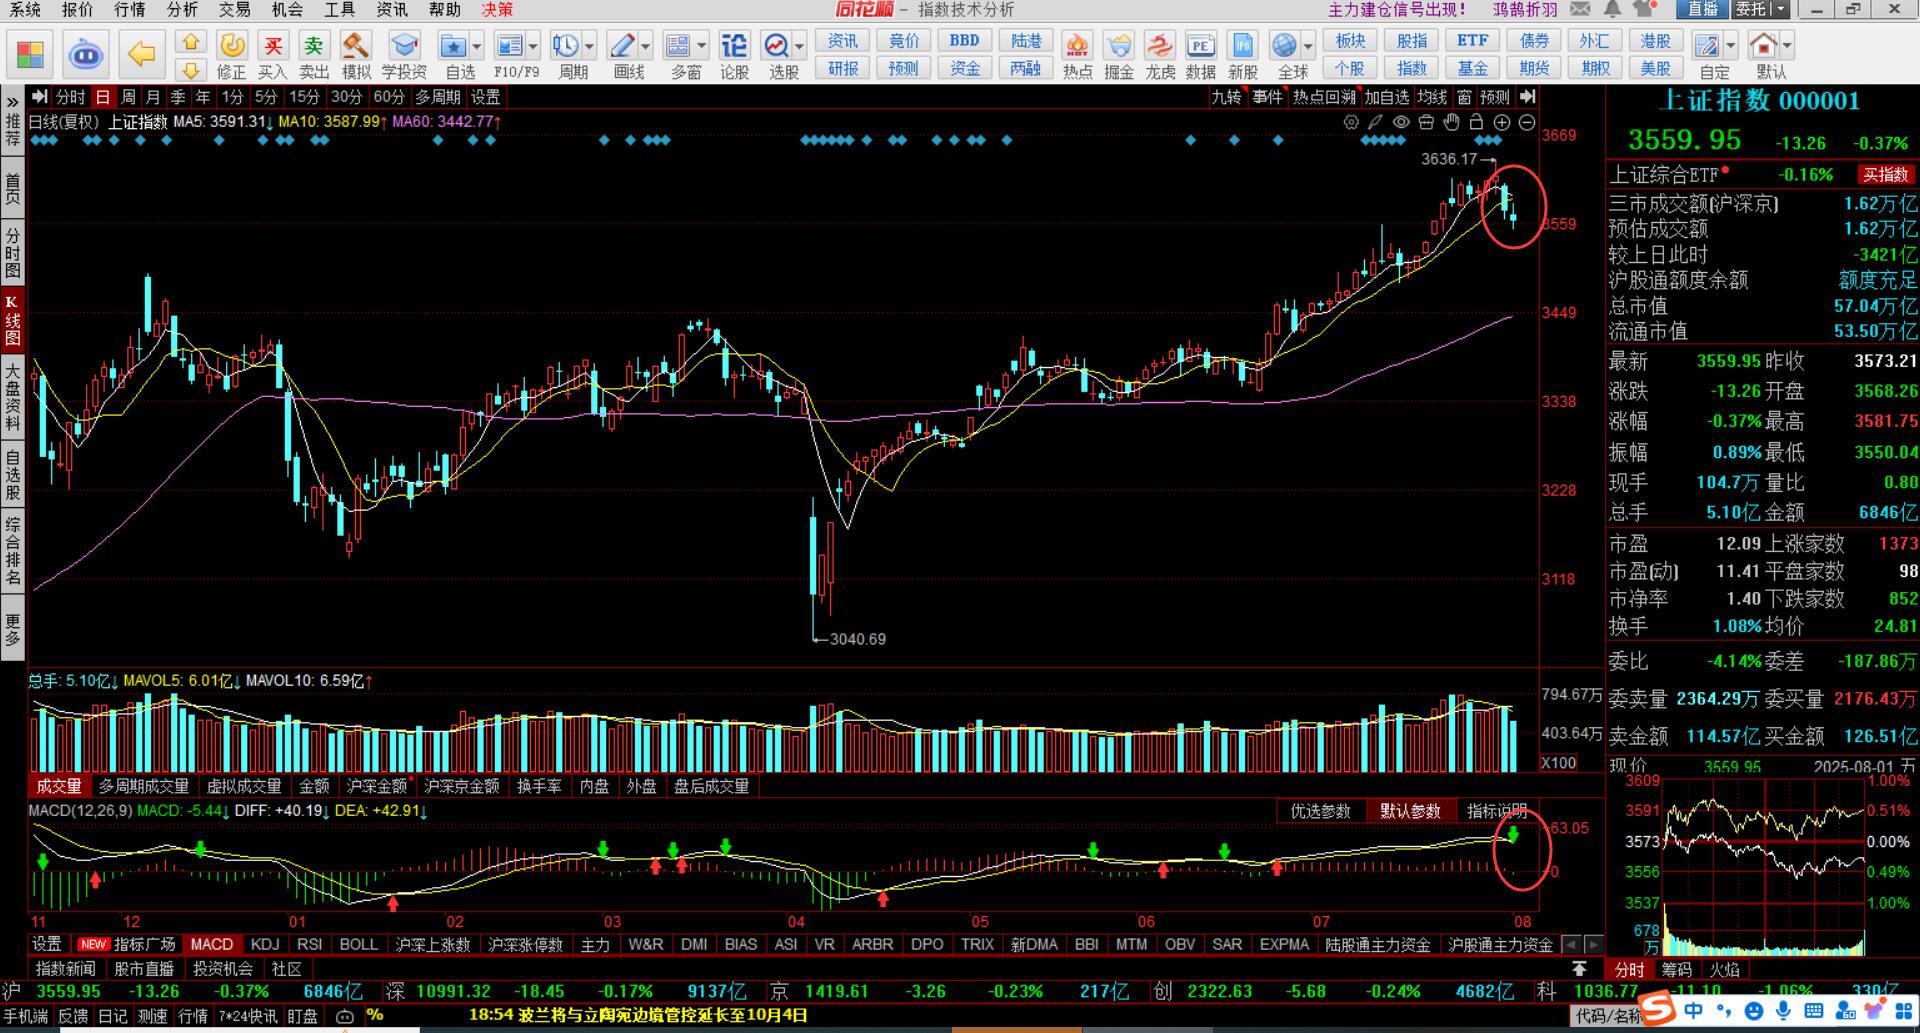
Task: Expand the 自定 dropdown arrow
Action: coord(1731,46)
